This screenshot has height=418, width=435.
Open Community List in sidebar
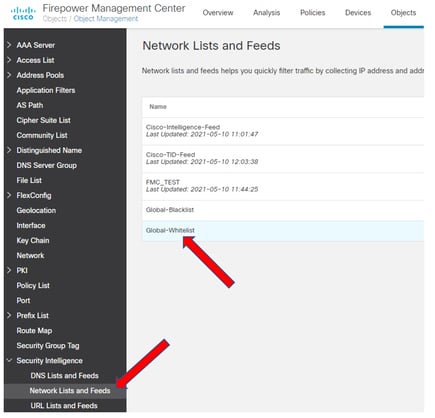click(42, 135)
